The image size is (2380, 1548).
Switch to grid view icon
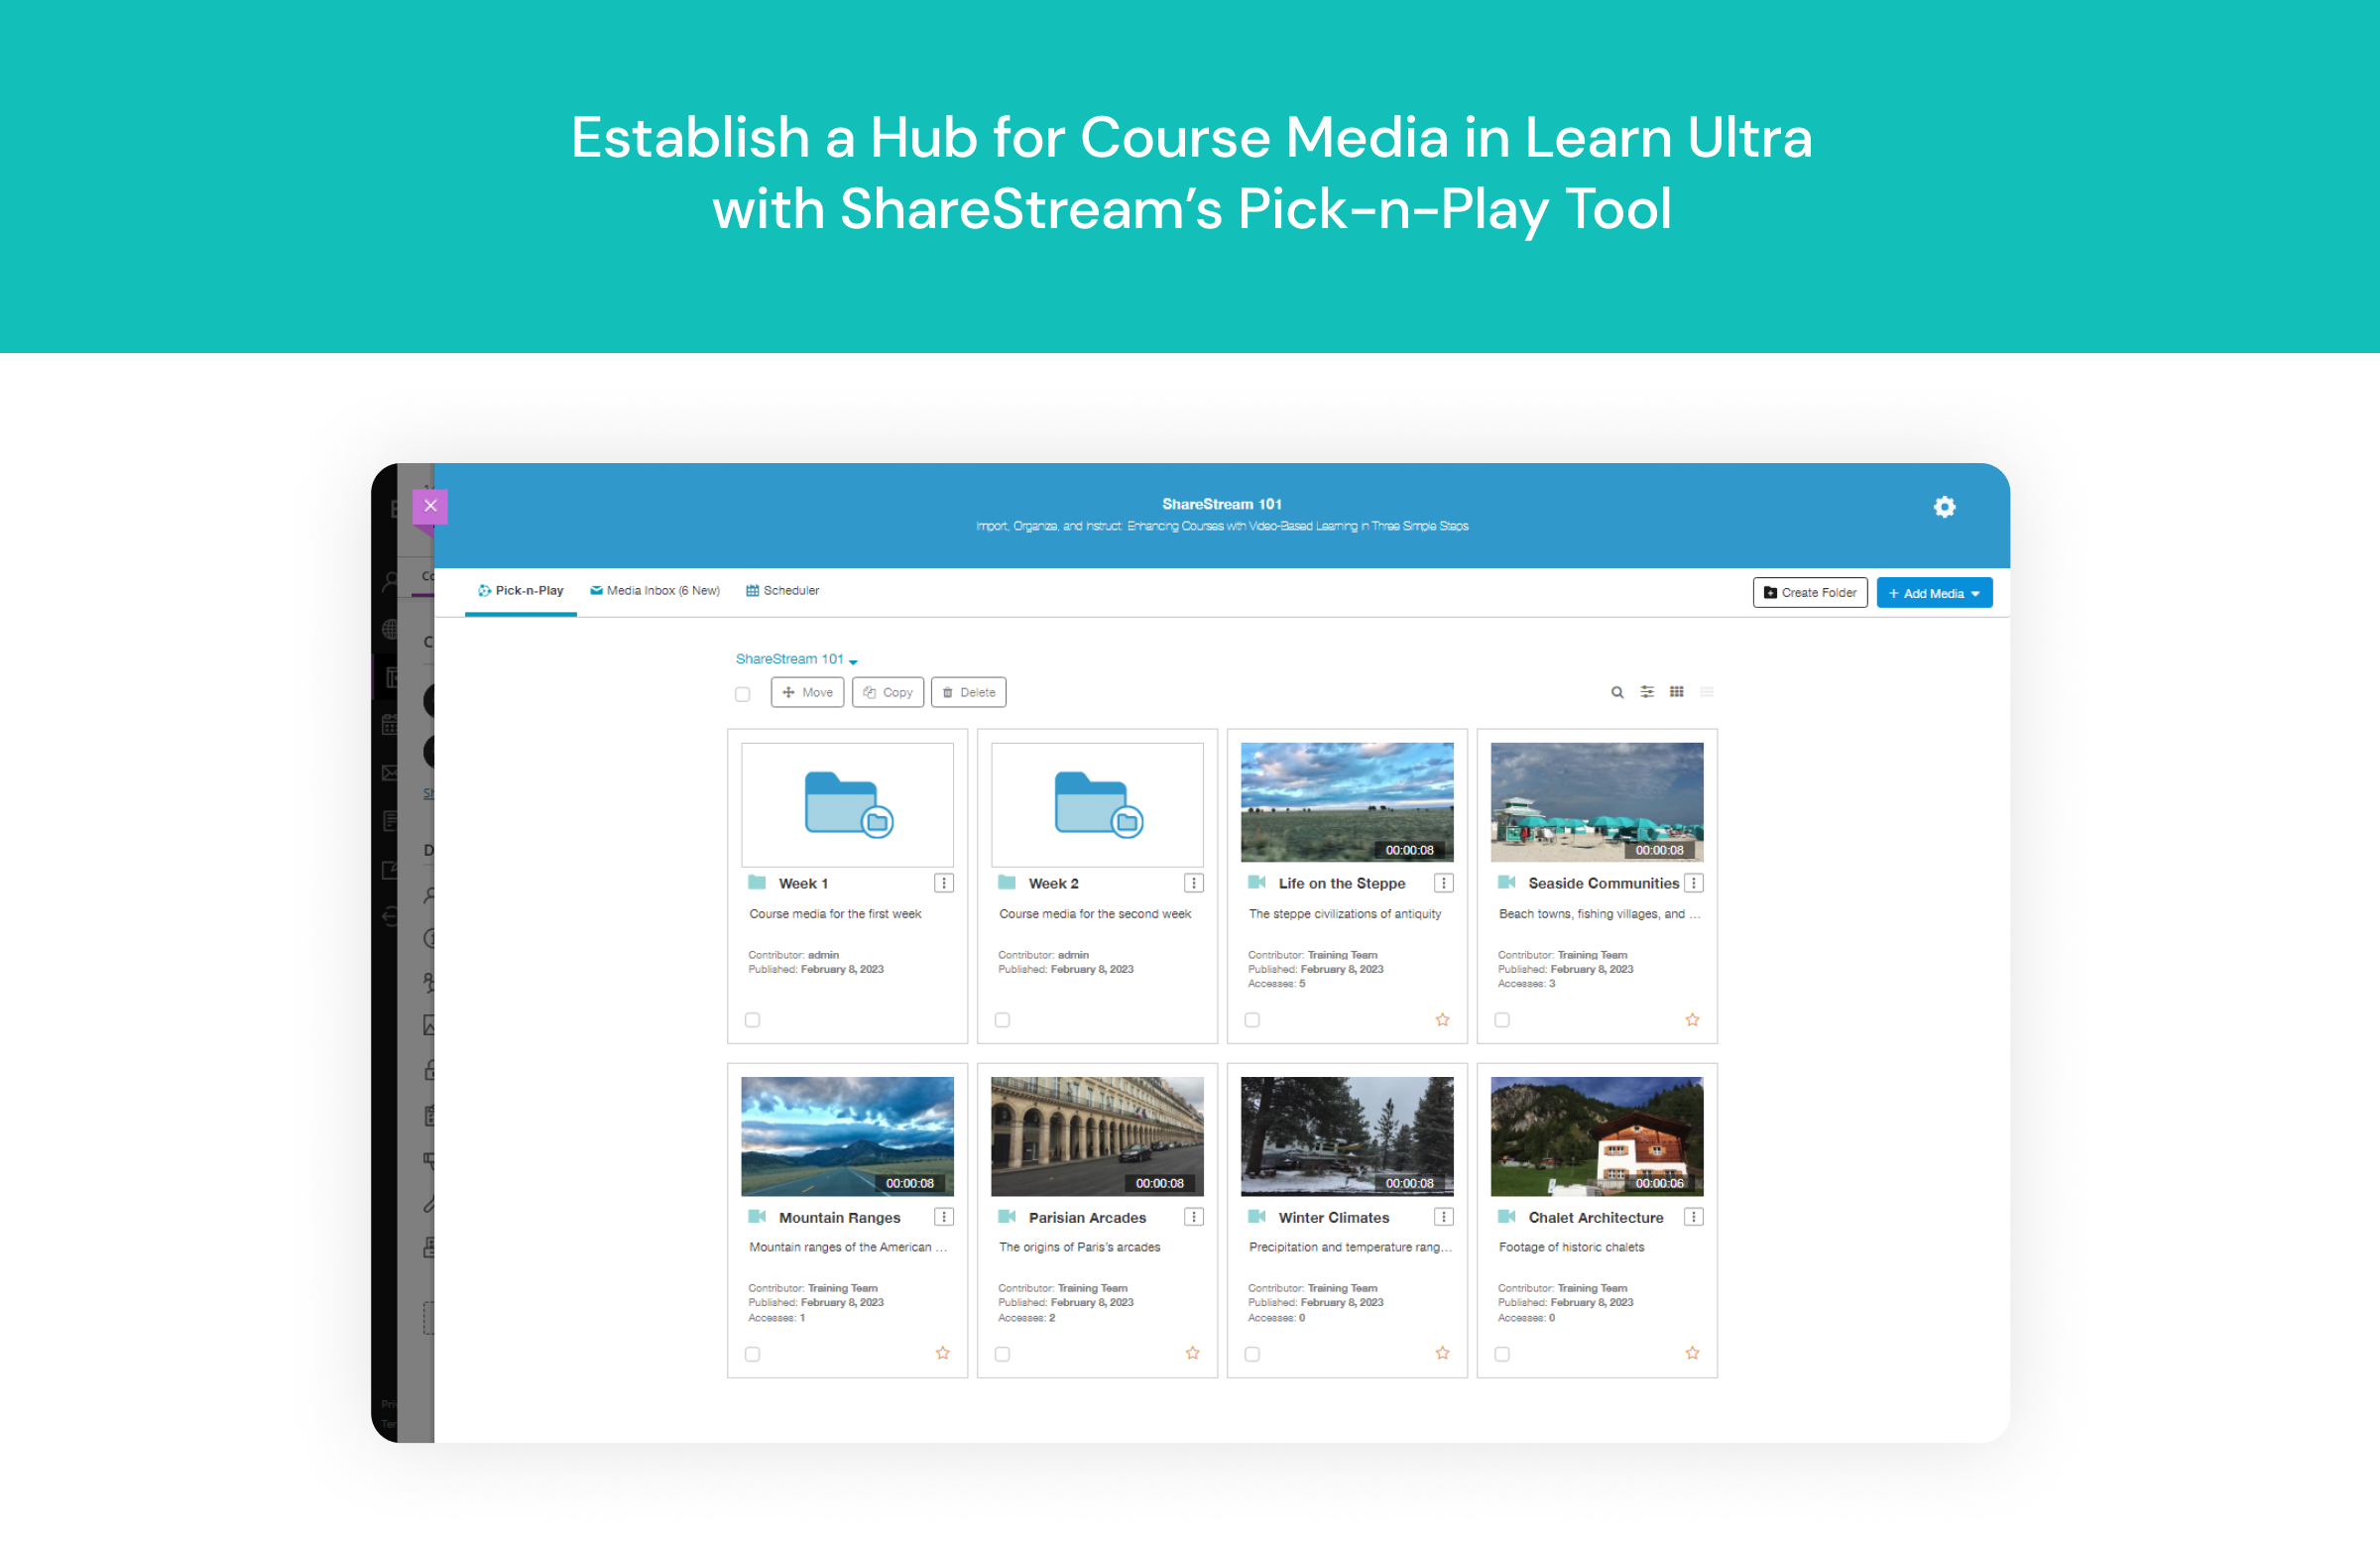1676,692
